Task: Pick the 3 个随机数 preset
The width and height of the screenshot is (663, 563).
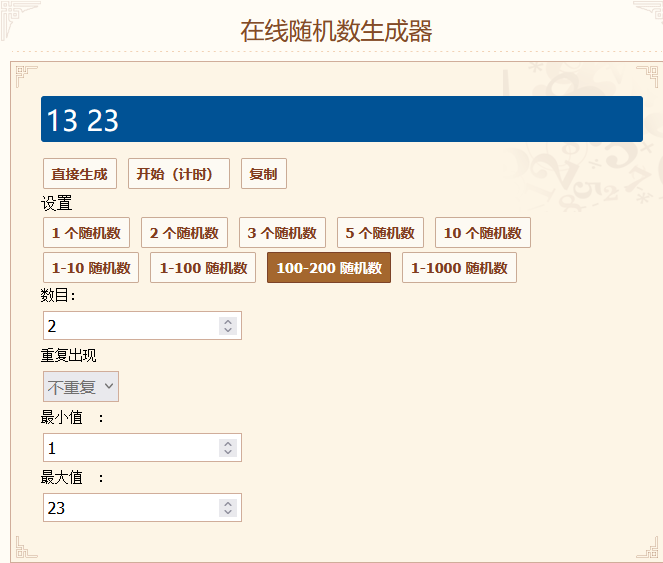Action: (282, 233)
